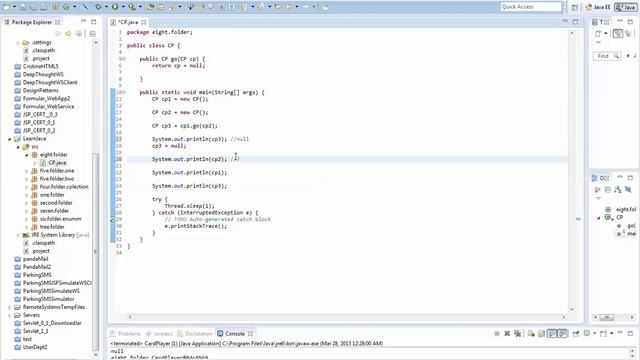The image size is (640, 360).
Task: Click the wand icon in main toolbar
Action: tap(85, 7)
